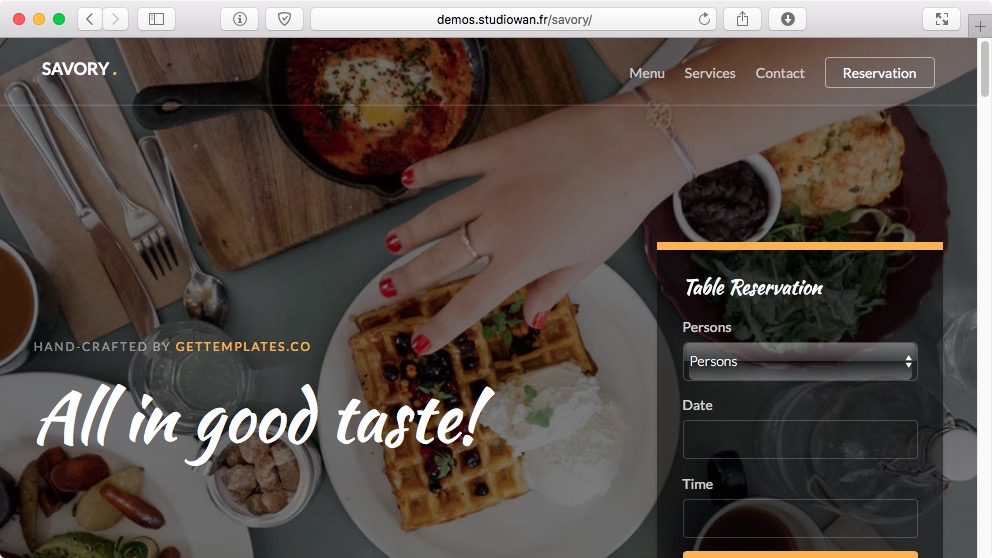Viewport: 992px width, 558px height.
Task: Focus the Date input field
Action: 800,439
